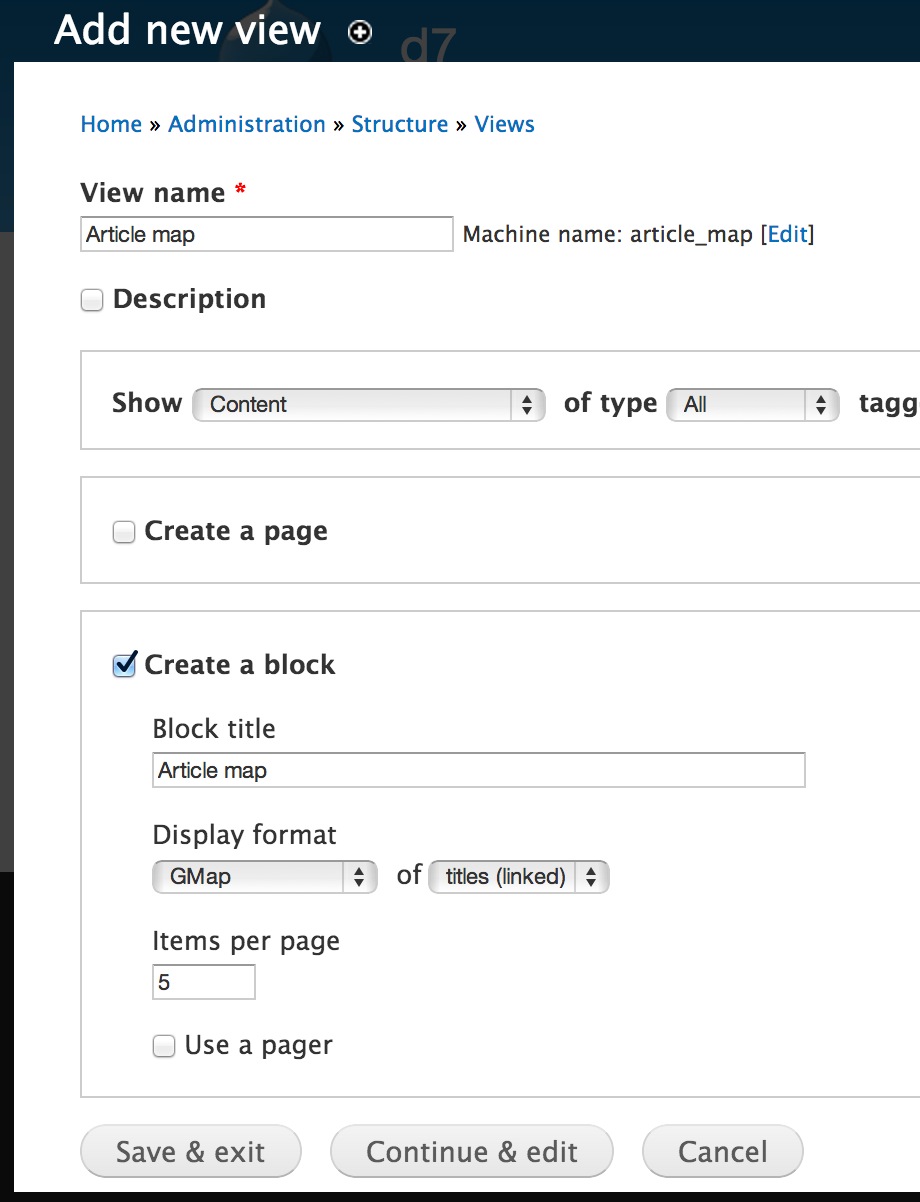Image resolution: width=920 pixels, height=1202 pixels.
Task: Uncheck the Create a block checkbox
Action: click(124, 665)
